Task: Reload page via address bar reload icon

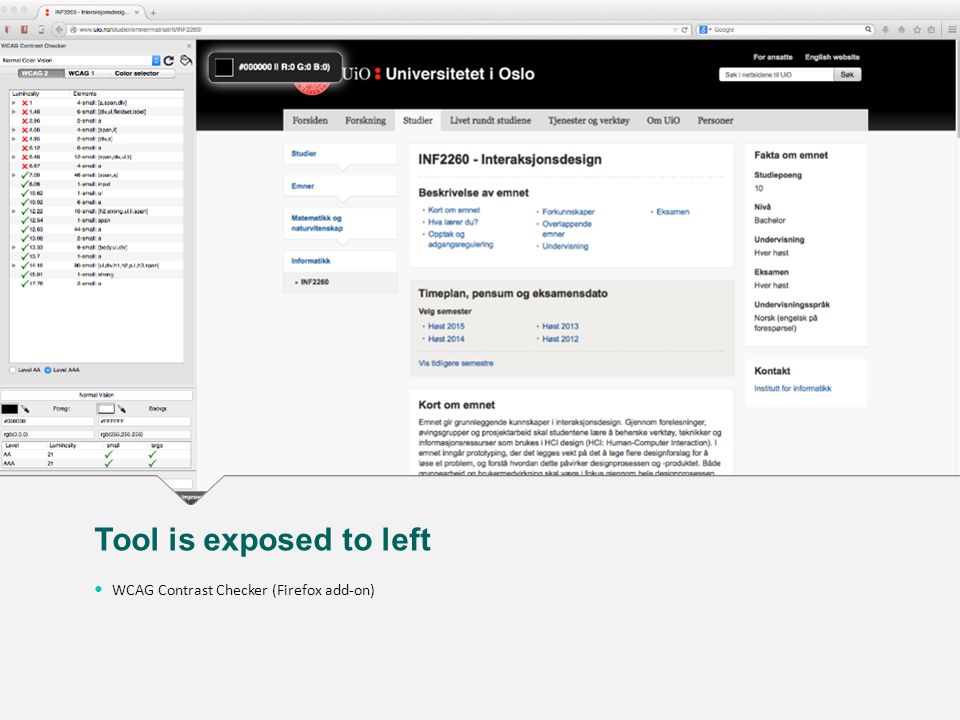Action: pos(684,29)
